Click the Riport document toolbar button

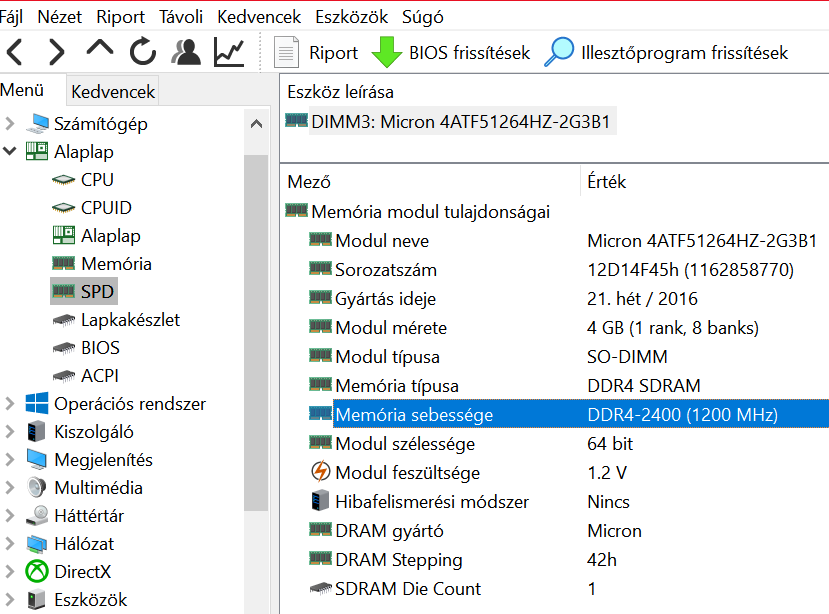point(317,52)
